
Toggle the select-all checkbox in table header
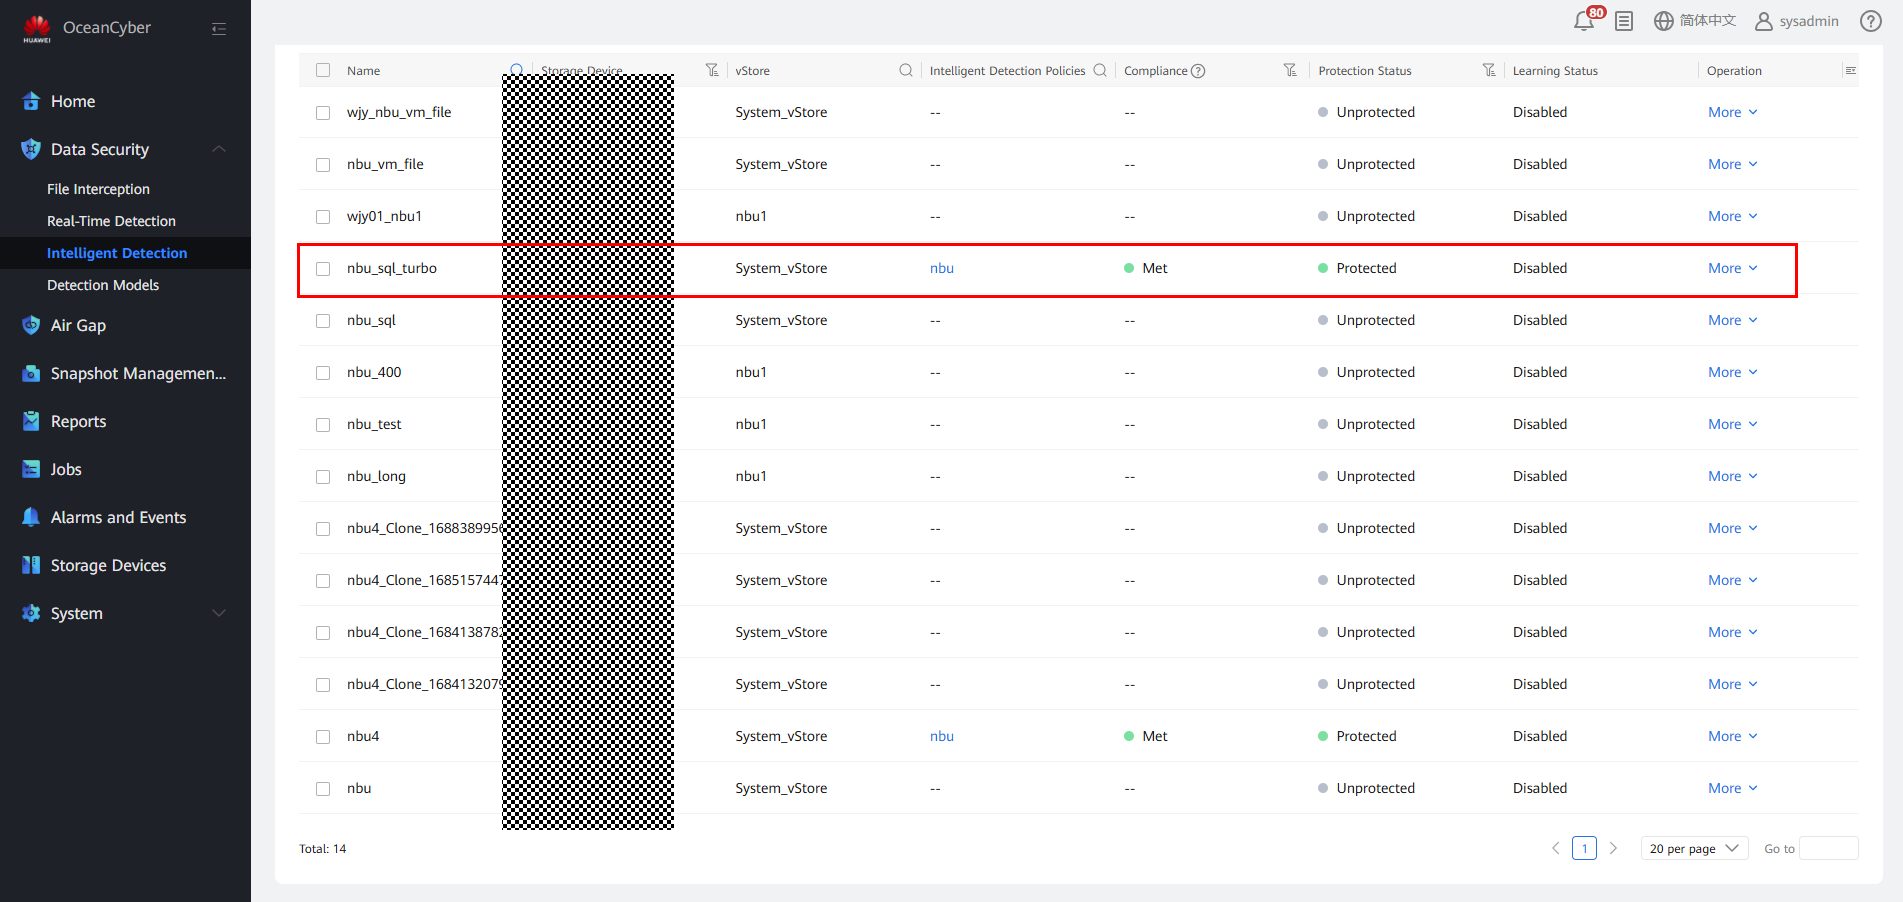323,70
